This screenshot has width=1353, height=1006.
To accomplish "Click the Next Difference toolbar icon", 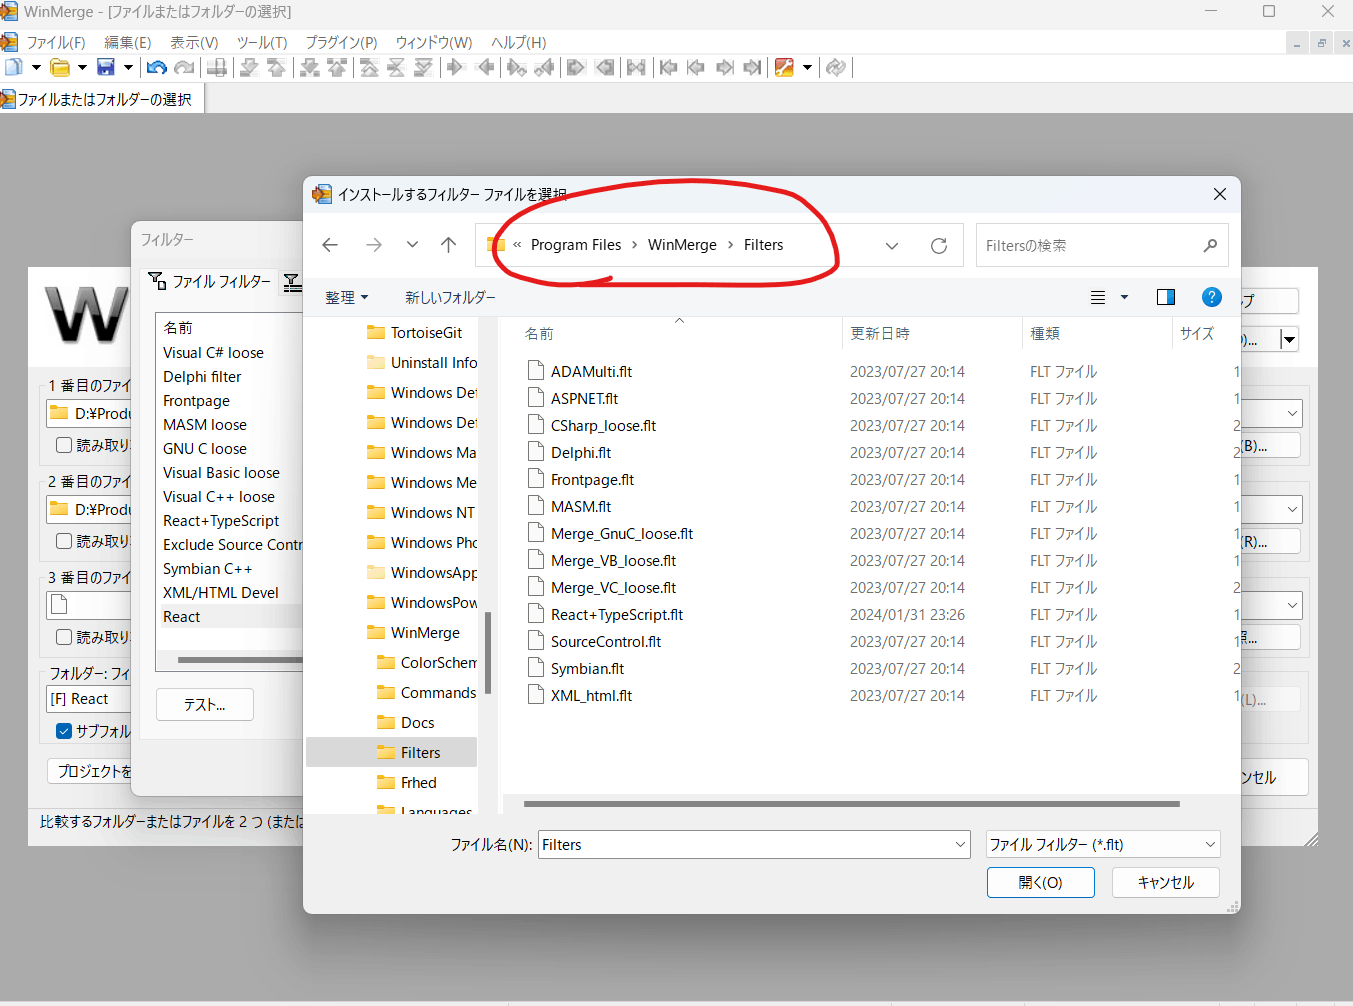I will pyautogui.click(x=249, y=67).
